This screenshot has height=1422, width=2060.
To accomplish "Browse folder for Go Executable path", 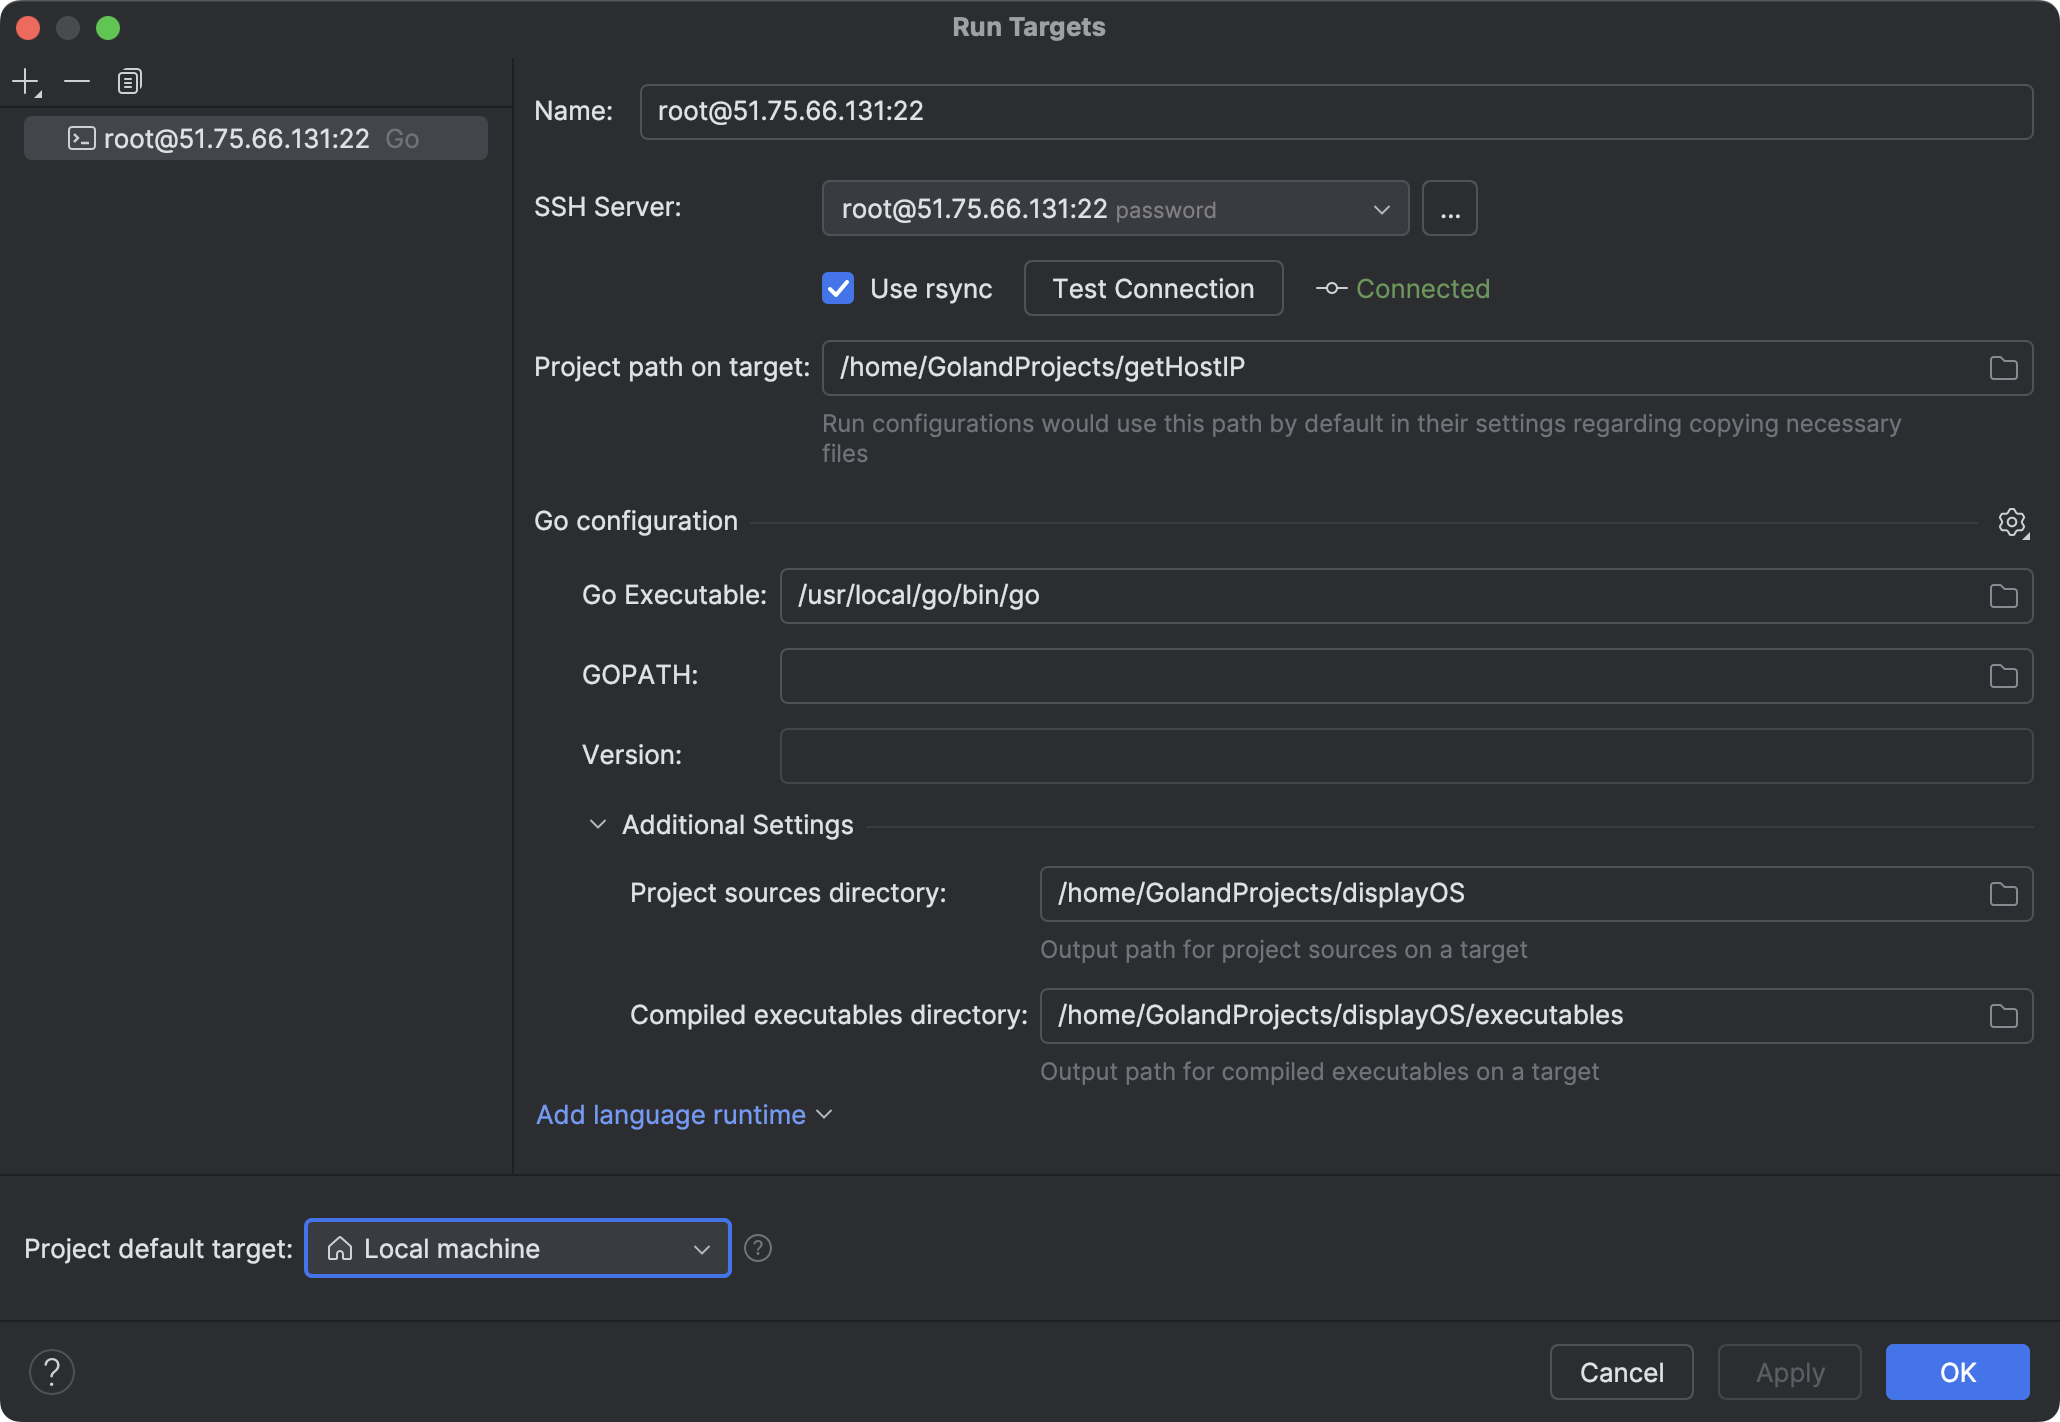I will click(x=2003, y=596).
